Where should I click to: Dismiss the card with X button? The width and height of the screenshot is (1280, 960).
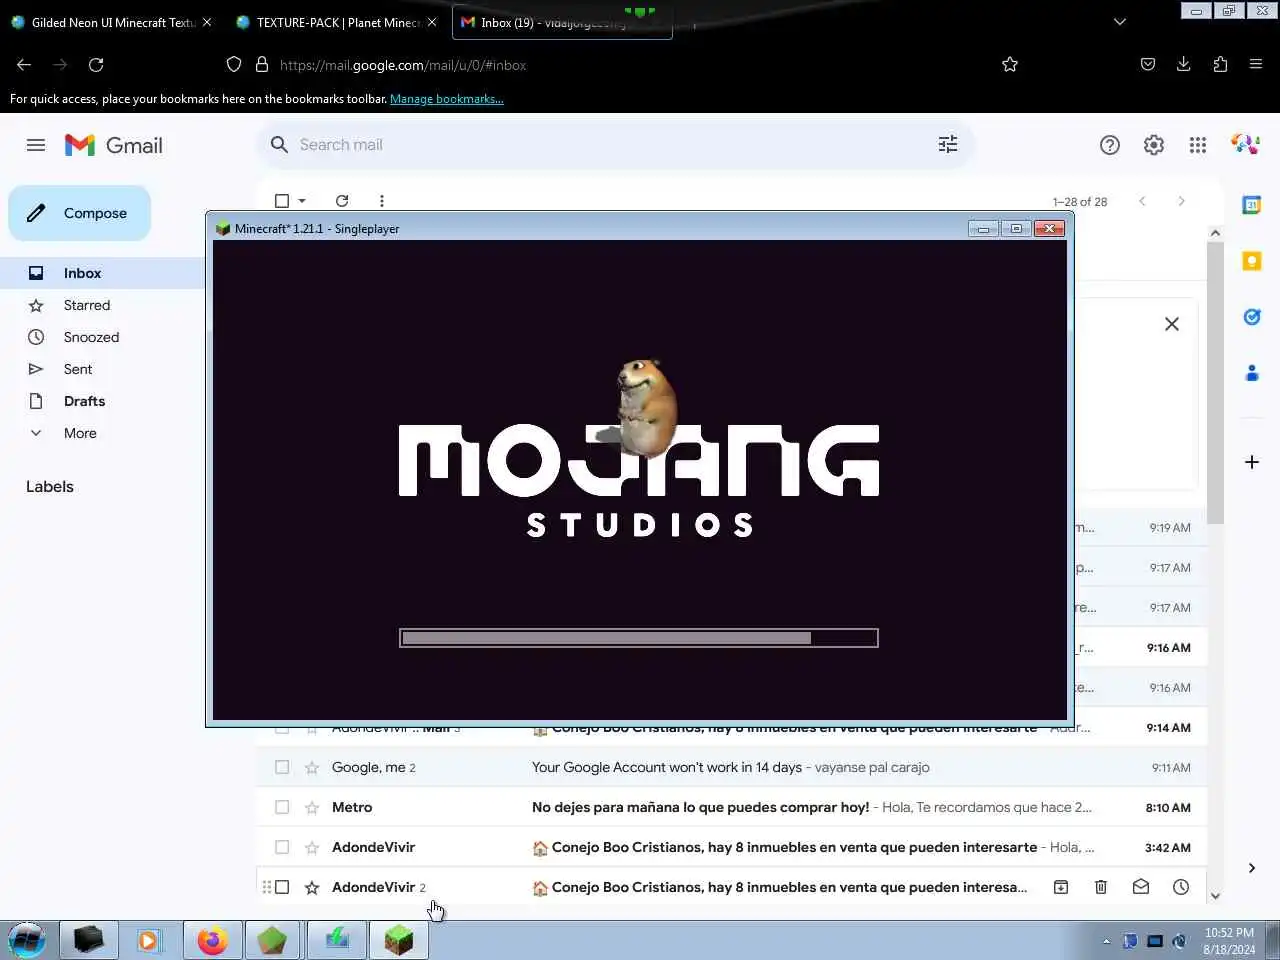[x=1172, y=324]
